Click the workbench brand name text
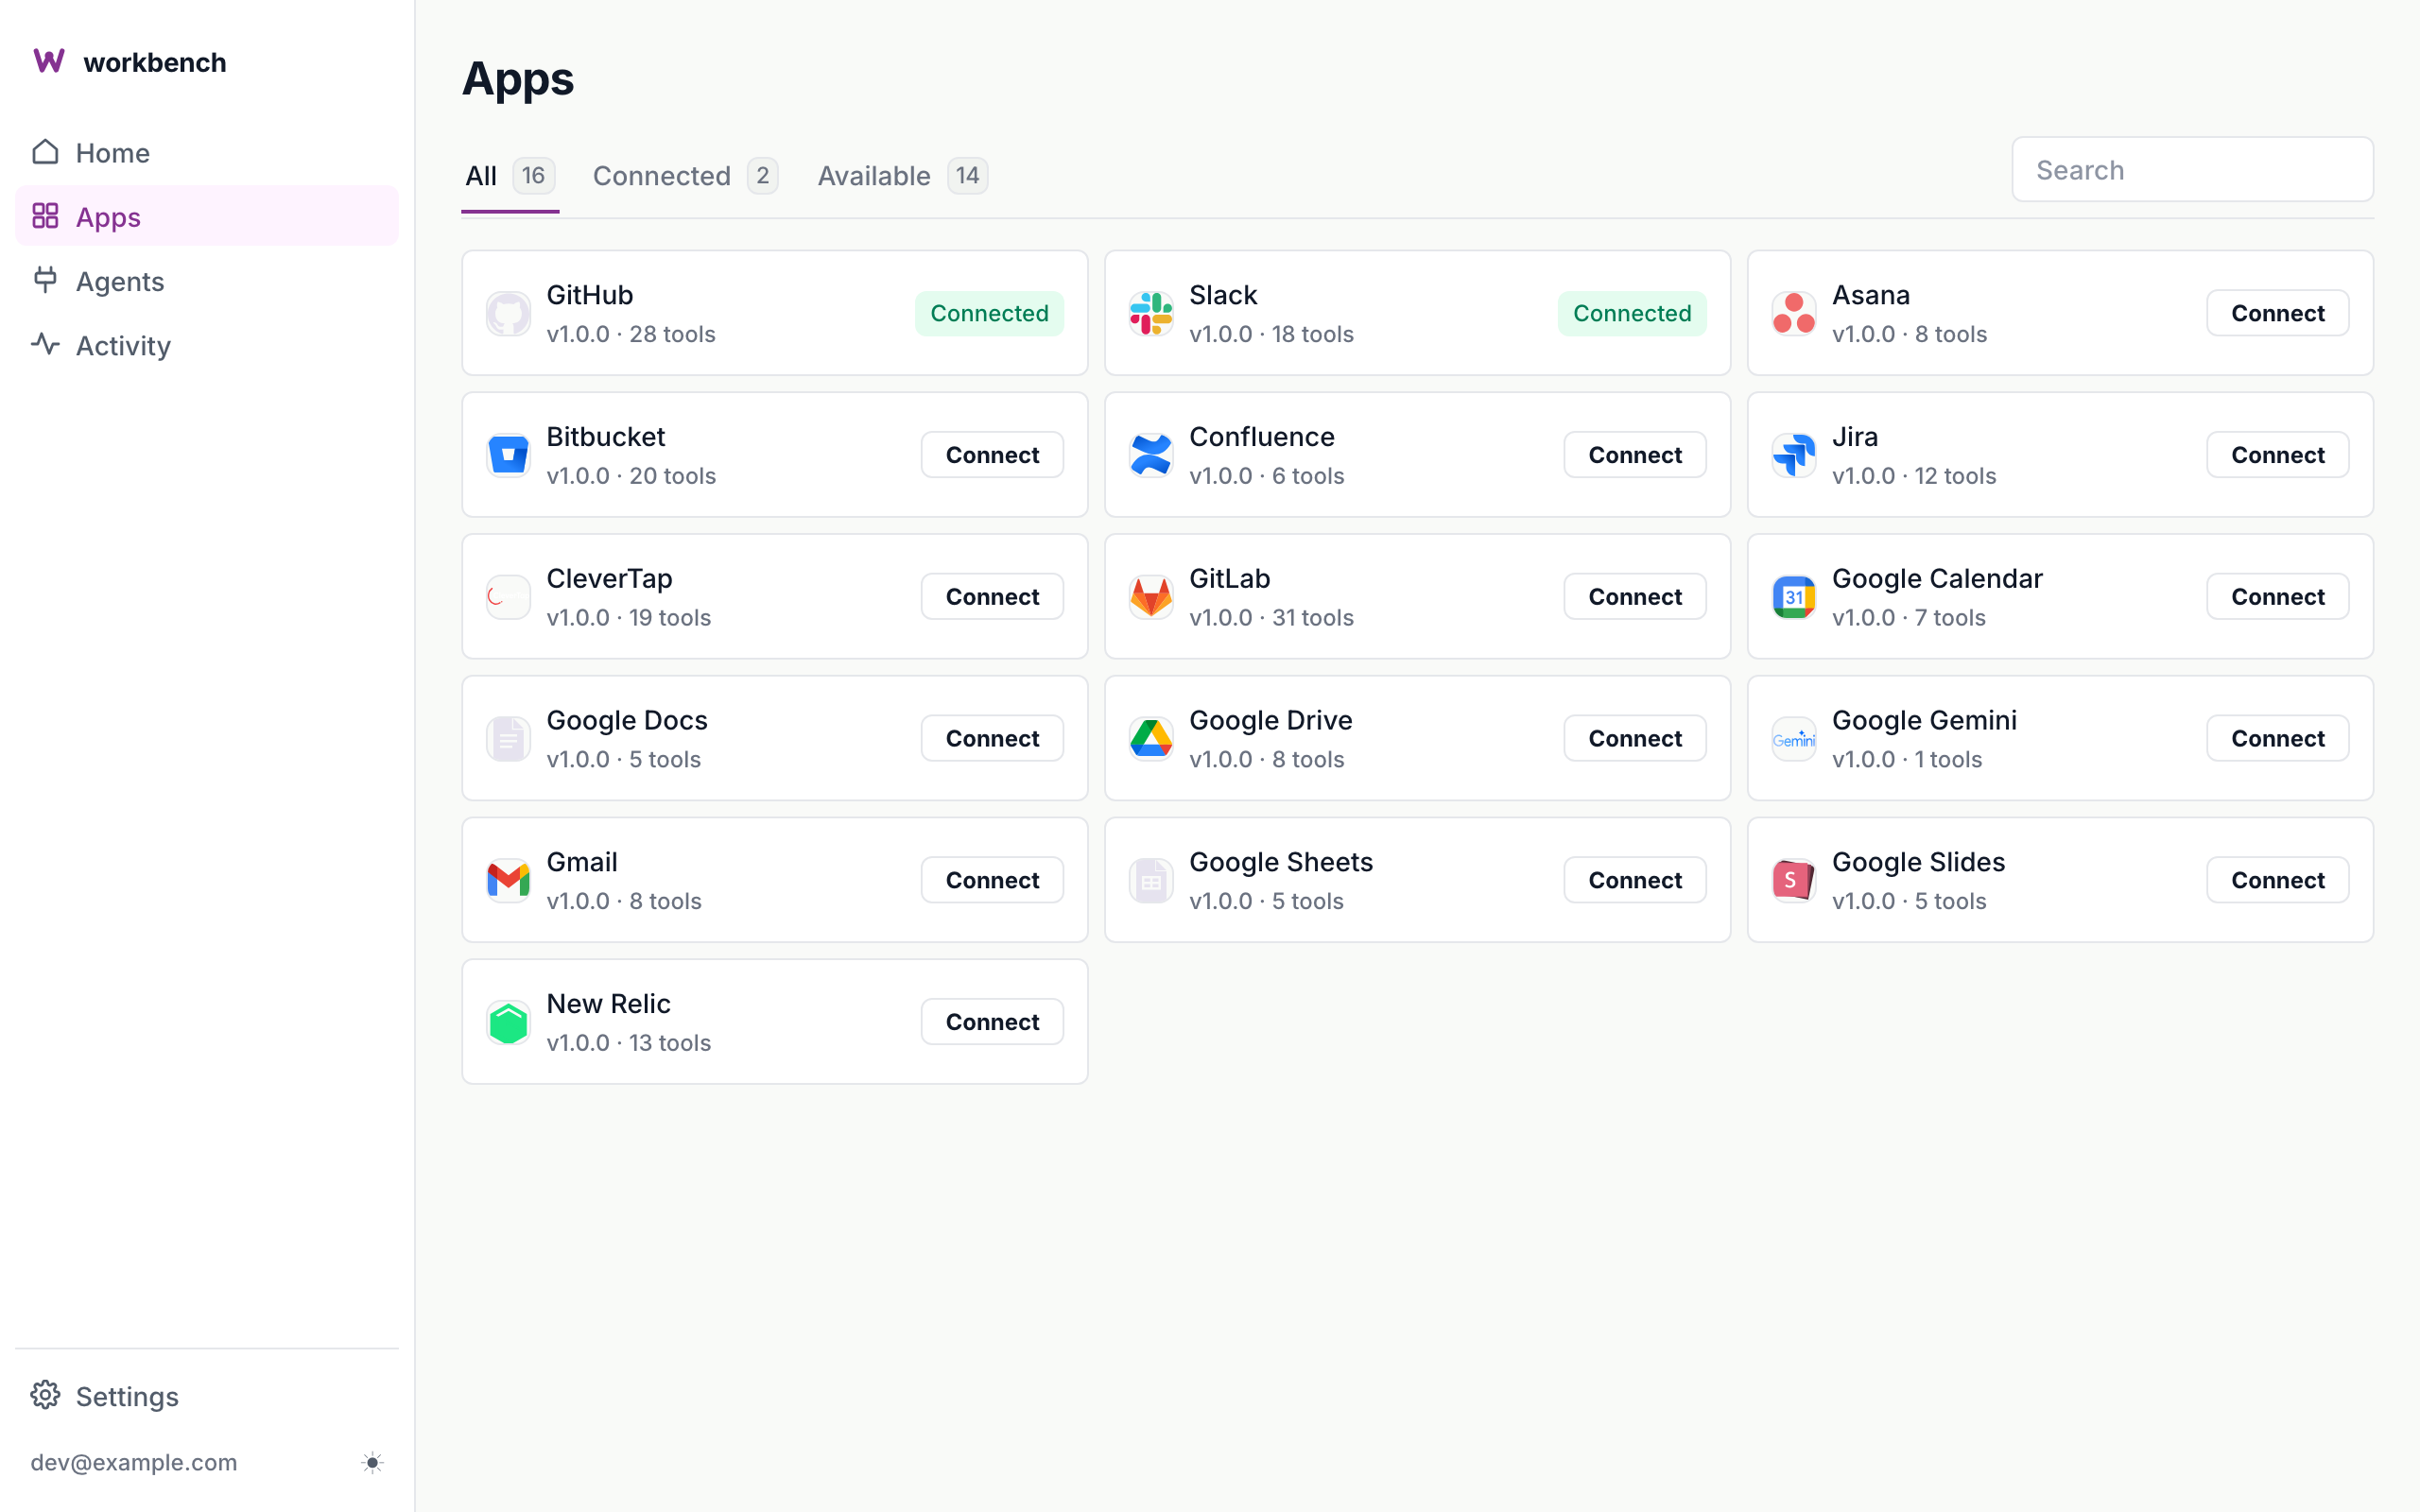This screenshot has width=2420, height=1512. coord(155,62)
